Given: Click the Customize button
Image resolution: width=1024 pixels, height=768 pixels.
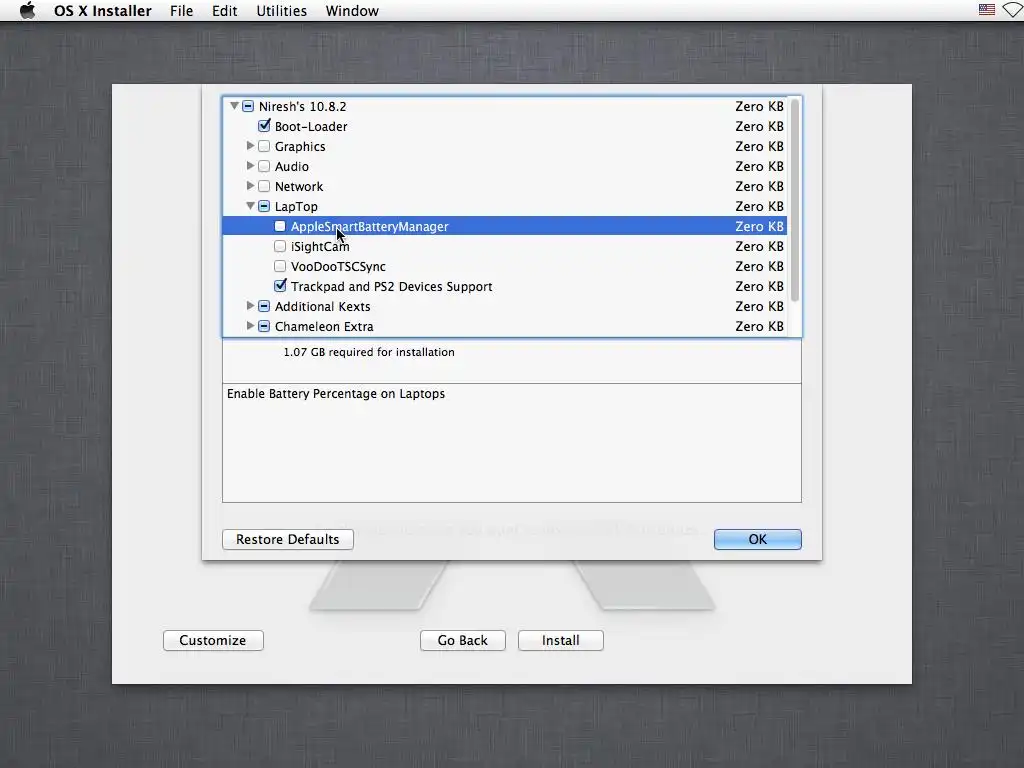Looking at the screenshot, I should (213, 640).
